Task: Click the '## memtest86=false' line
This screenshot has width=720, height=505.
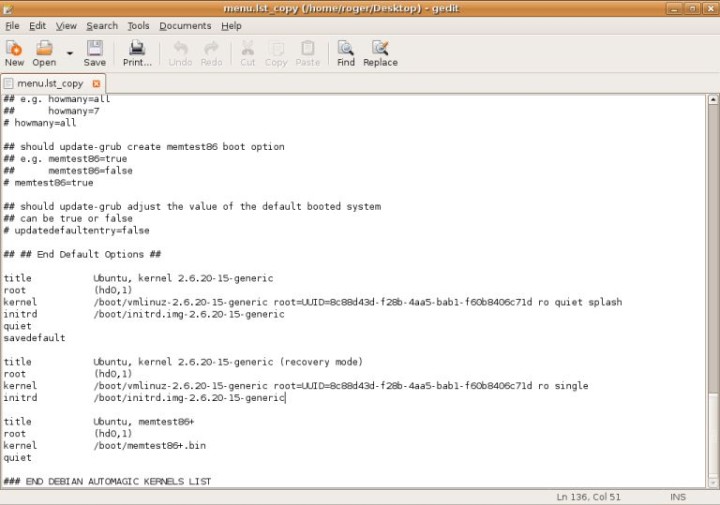Action: click(68, 170)
